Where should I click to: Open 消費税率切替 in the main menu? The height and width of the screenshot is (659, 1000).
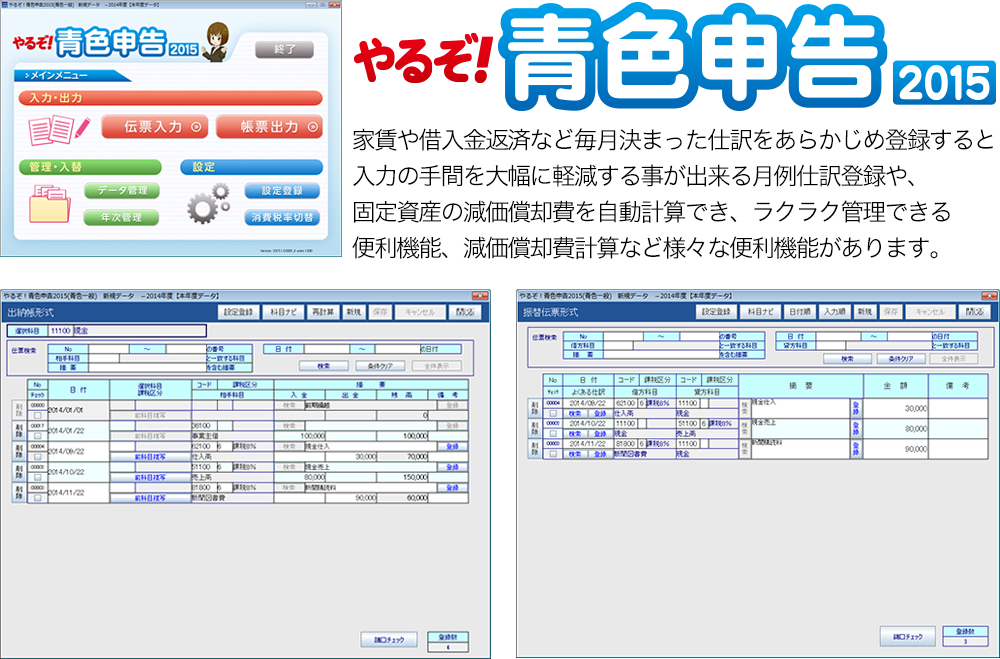click(282, 217)
